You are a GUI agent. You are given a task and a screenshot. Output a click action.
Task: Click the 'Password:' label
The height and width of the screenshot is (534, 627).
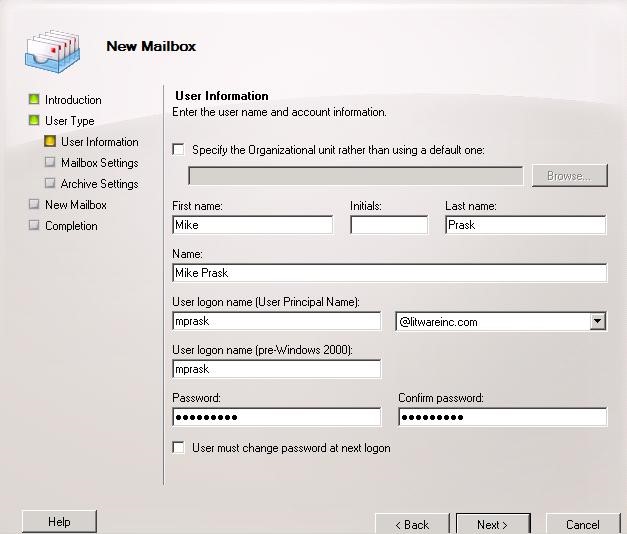tap(196, 398)
